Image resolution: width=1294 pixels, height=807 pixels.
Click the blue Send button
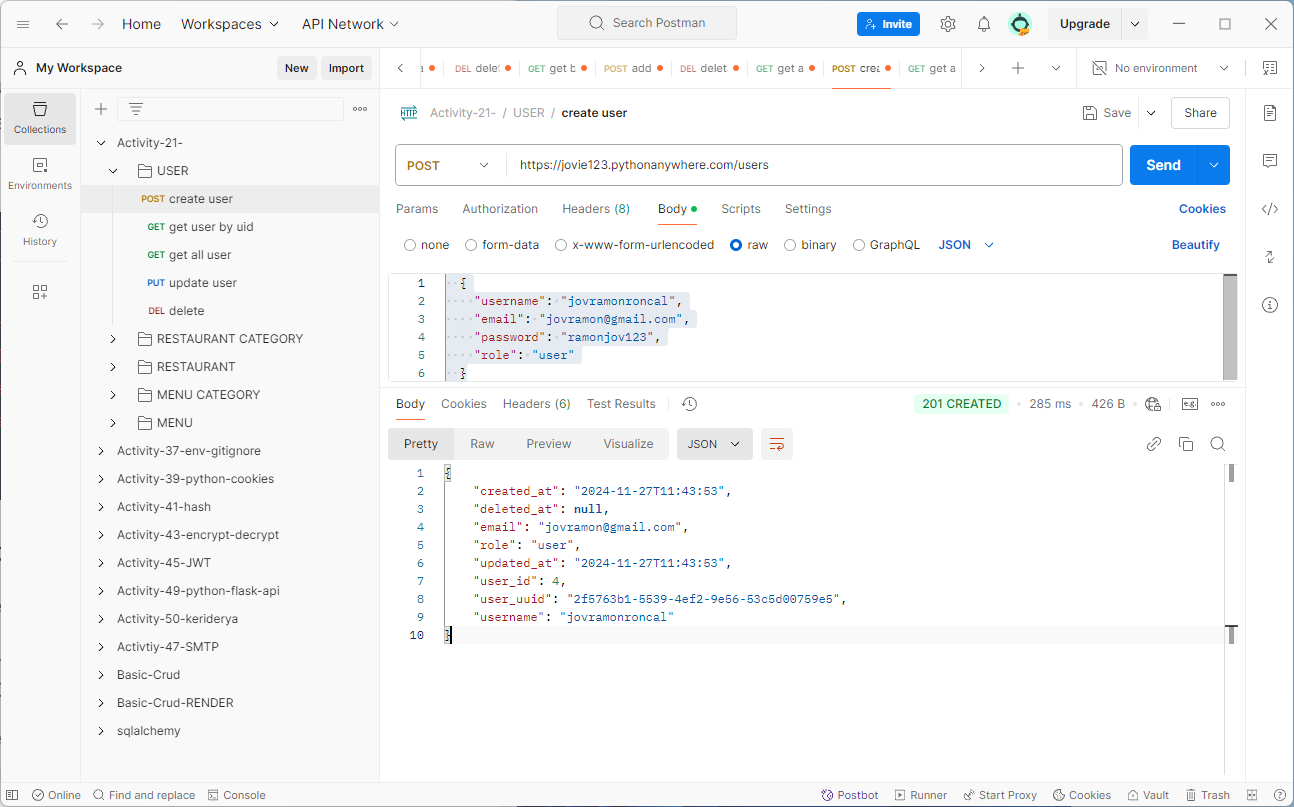[1164, 165]
